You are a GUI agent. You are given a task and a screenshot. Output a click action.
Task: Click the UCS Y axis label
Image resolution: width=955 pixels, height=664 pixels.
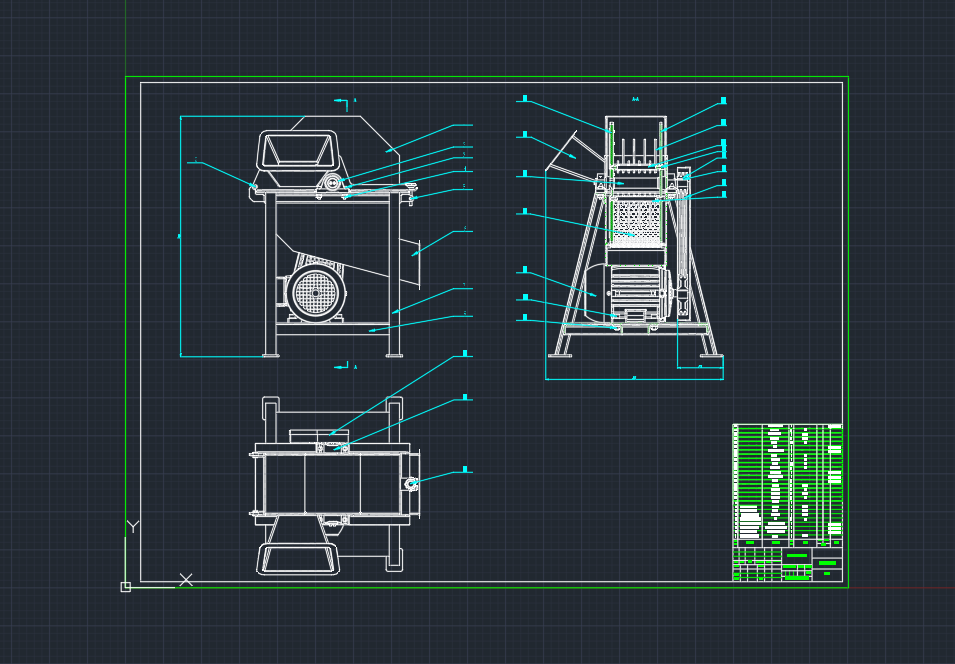[x=133, y=527]
